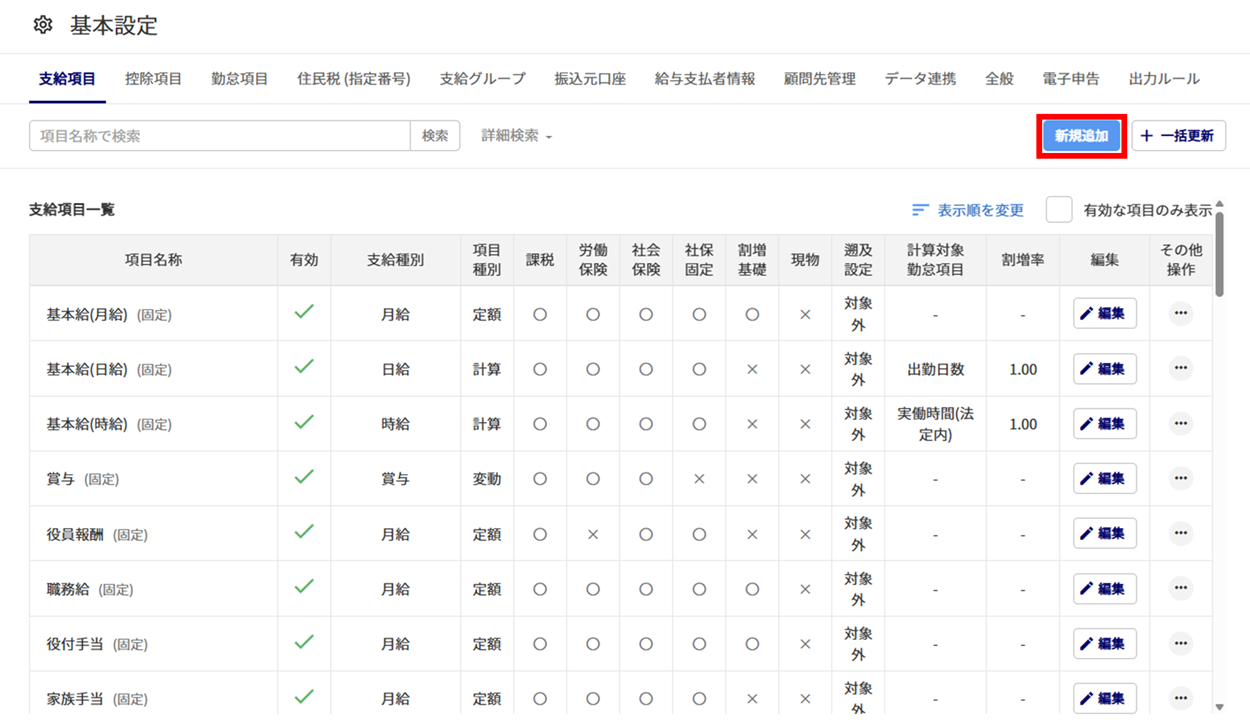
Task: Click the ellipsis icon for 基本給(時給)
Action: pyautogui.click(x=1180, y=424)
